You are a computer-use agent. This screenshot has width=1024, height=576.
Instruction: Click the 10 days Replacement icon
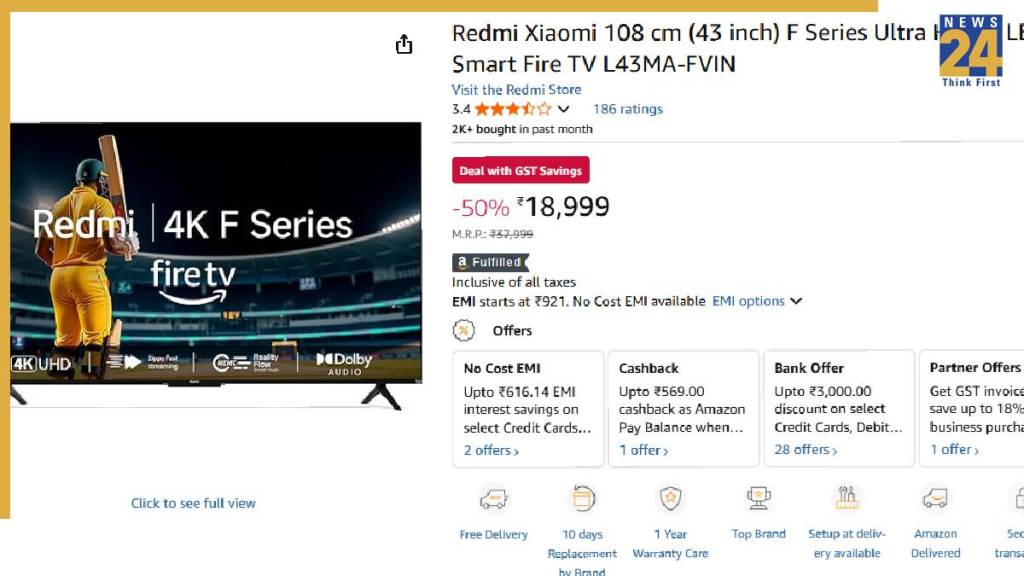583,498
